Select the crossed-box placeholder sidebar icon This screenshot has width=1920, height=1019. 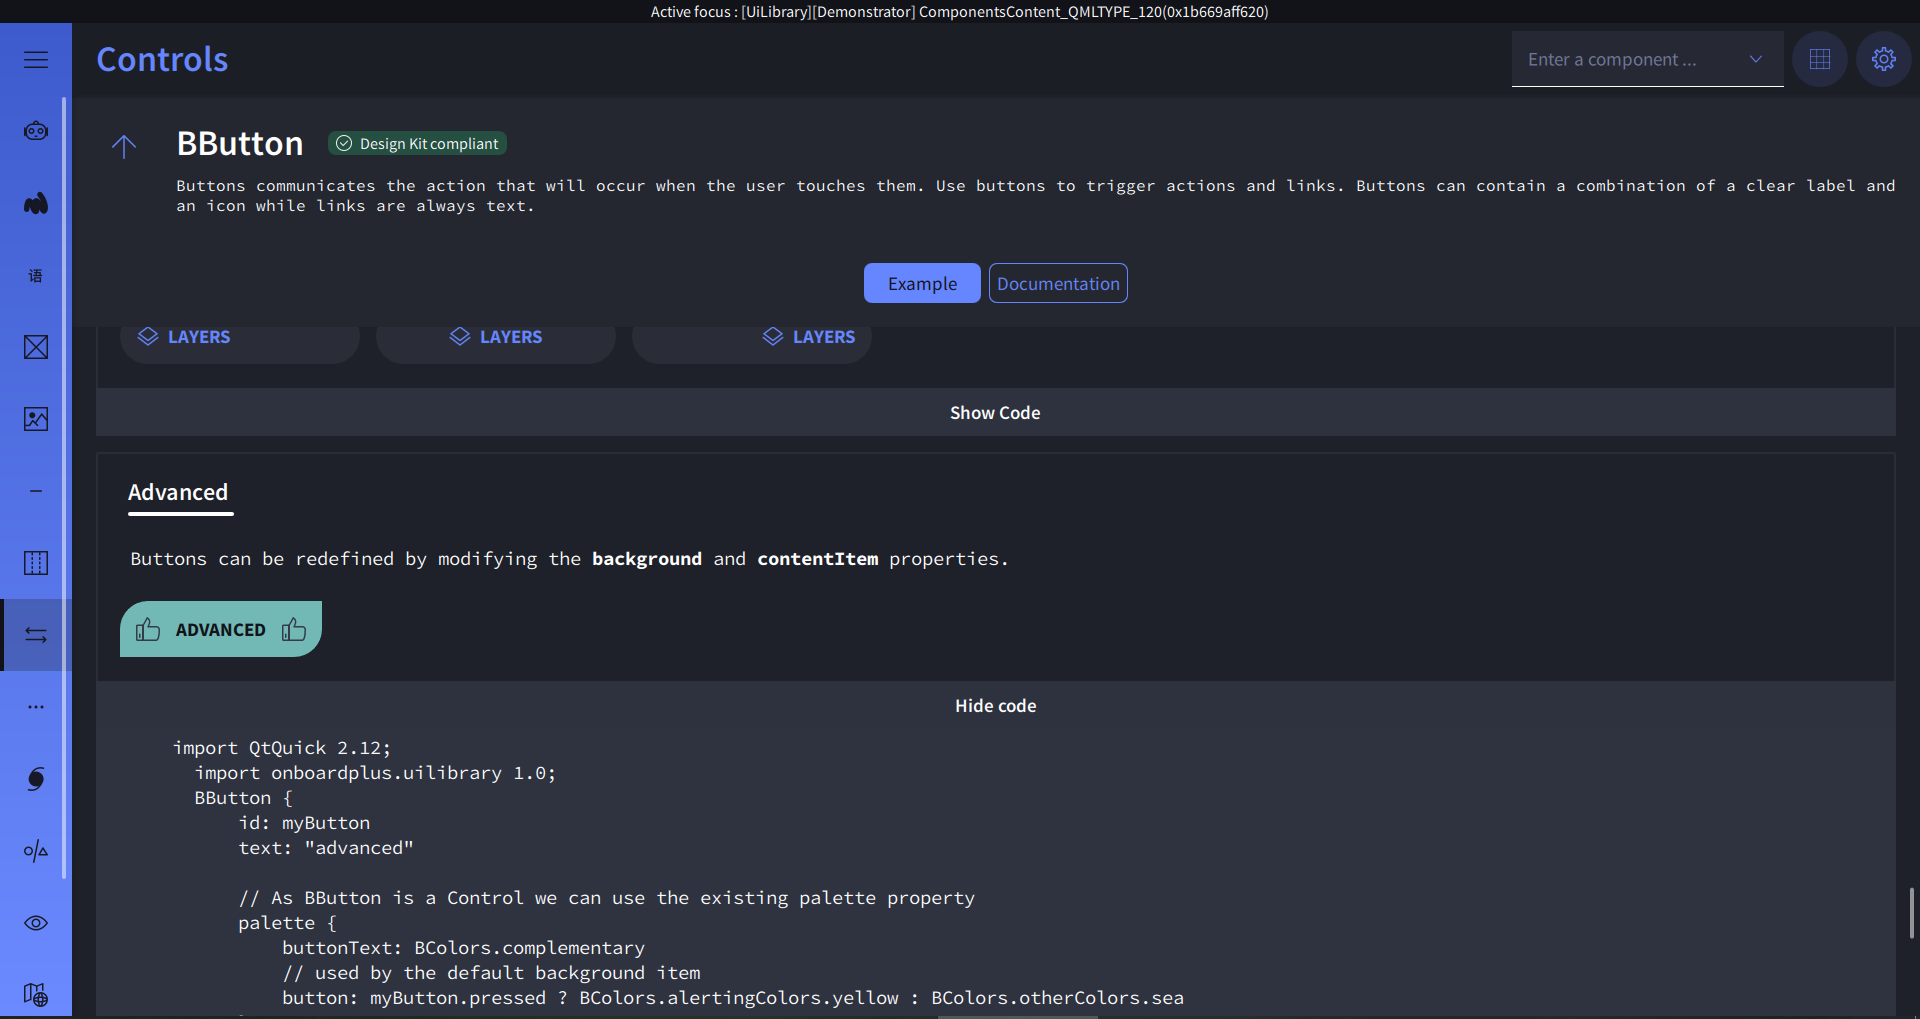pos(36,347)
